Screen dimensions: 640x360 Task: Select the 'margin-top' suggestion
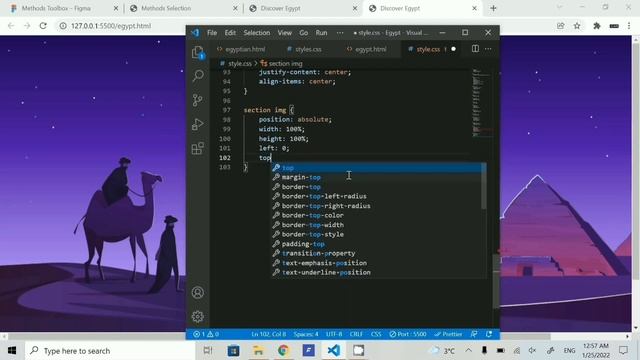(x=377, y=177)
